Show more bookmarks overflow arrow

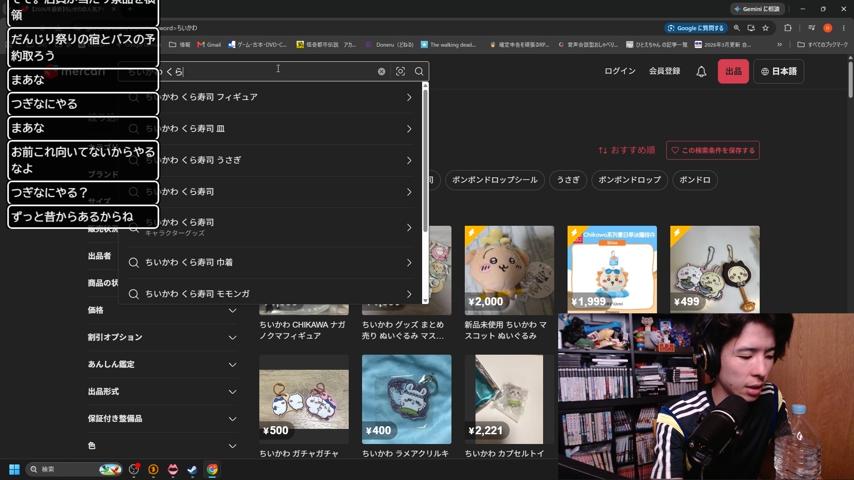779,45
